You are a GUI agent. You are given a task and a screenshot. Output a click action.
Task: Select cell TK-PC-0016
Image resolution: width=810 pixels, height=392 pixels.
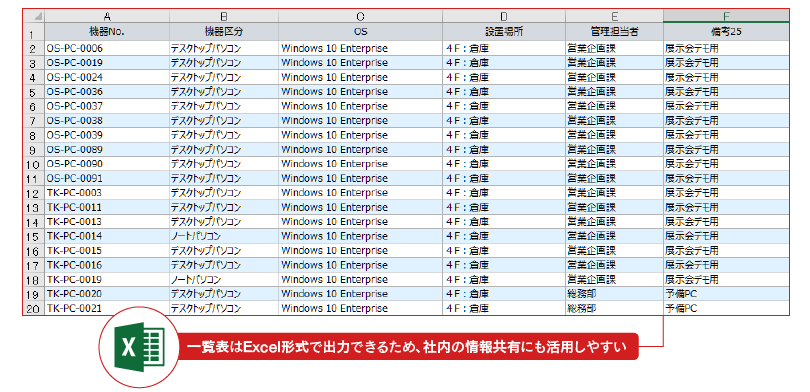tap(107, 265)
